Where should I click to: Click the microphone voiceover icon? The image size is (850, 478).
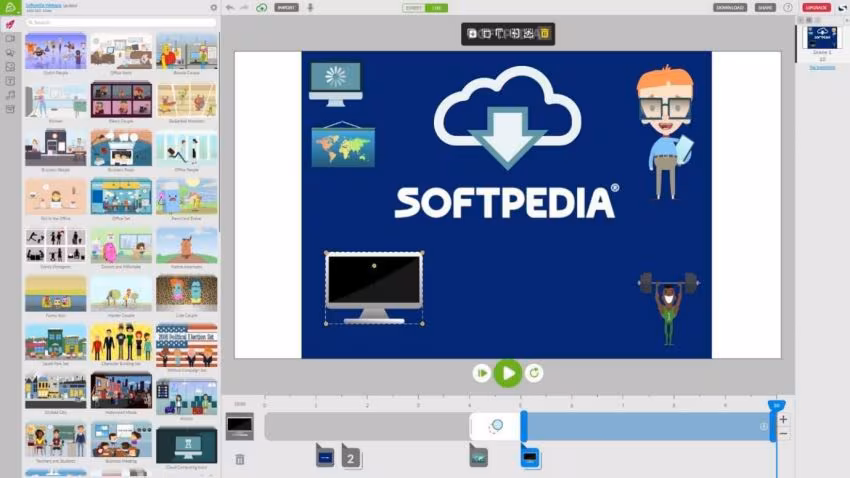(311, 8)
